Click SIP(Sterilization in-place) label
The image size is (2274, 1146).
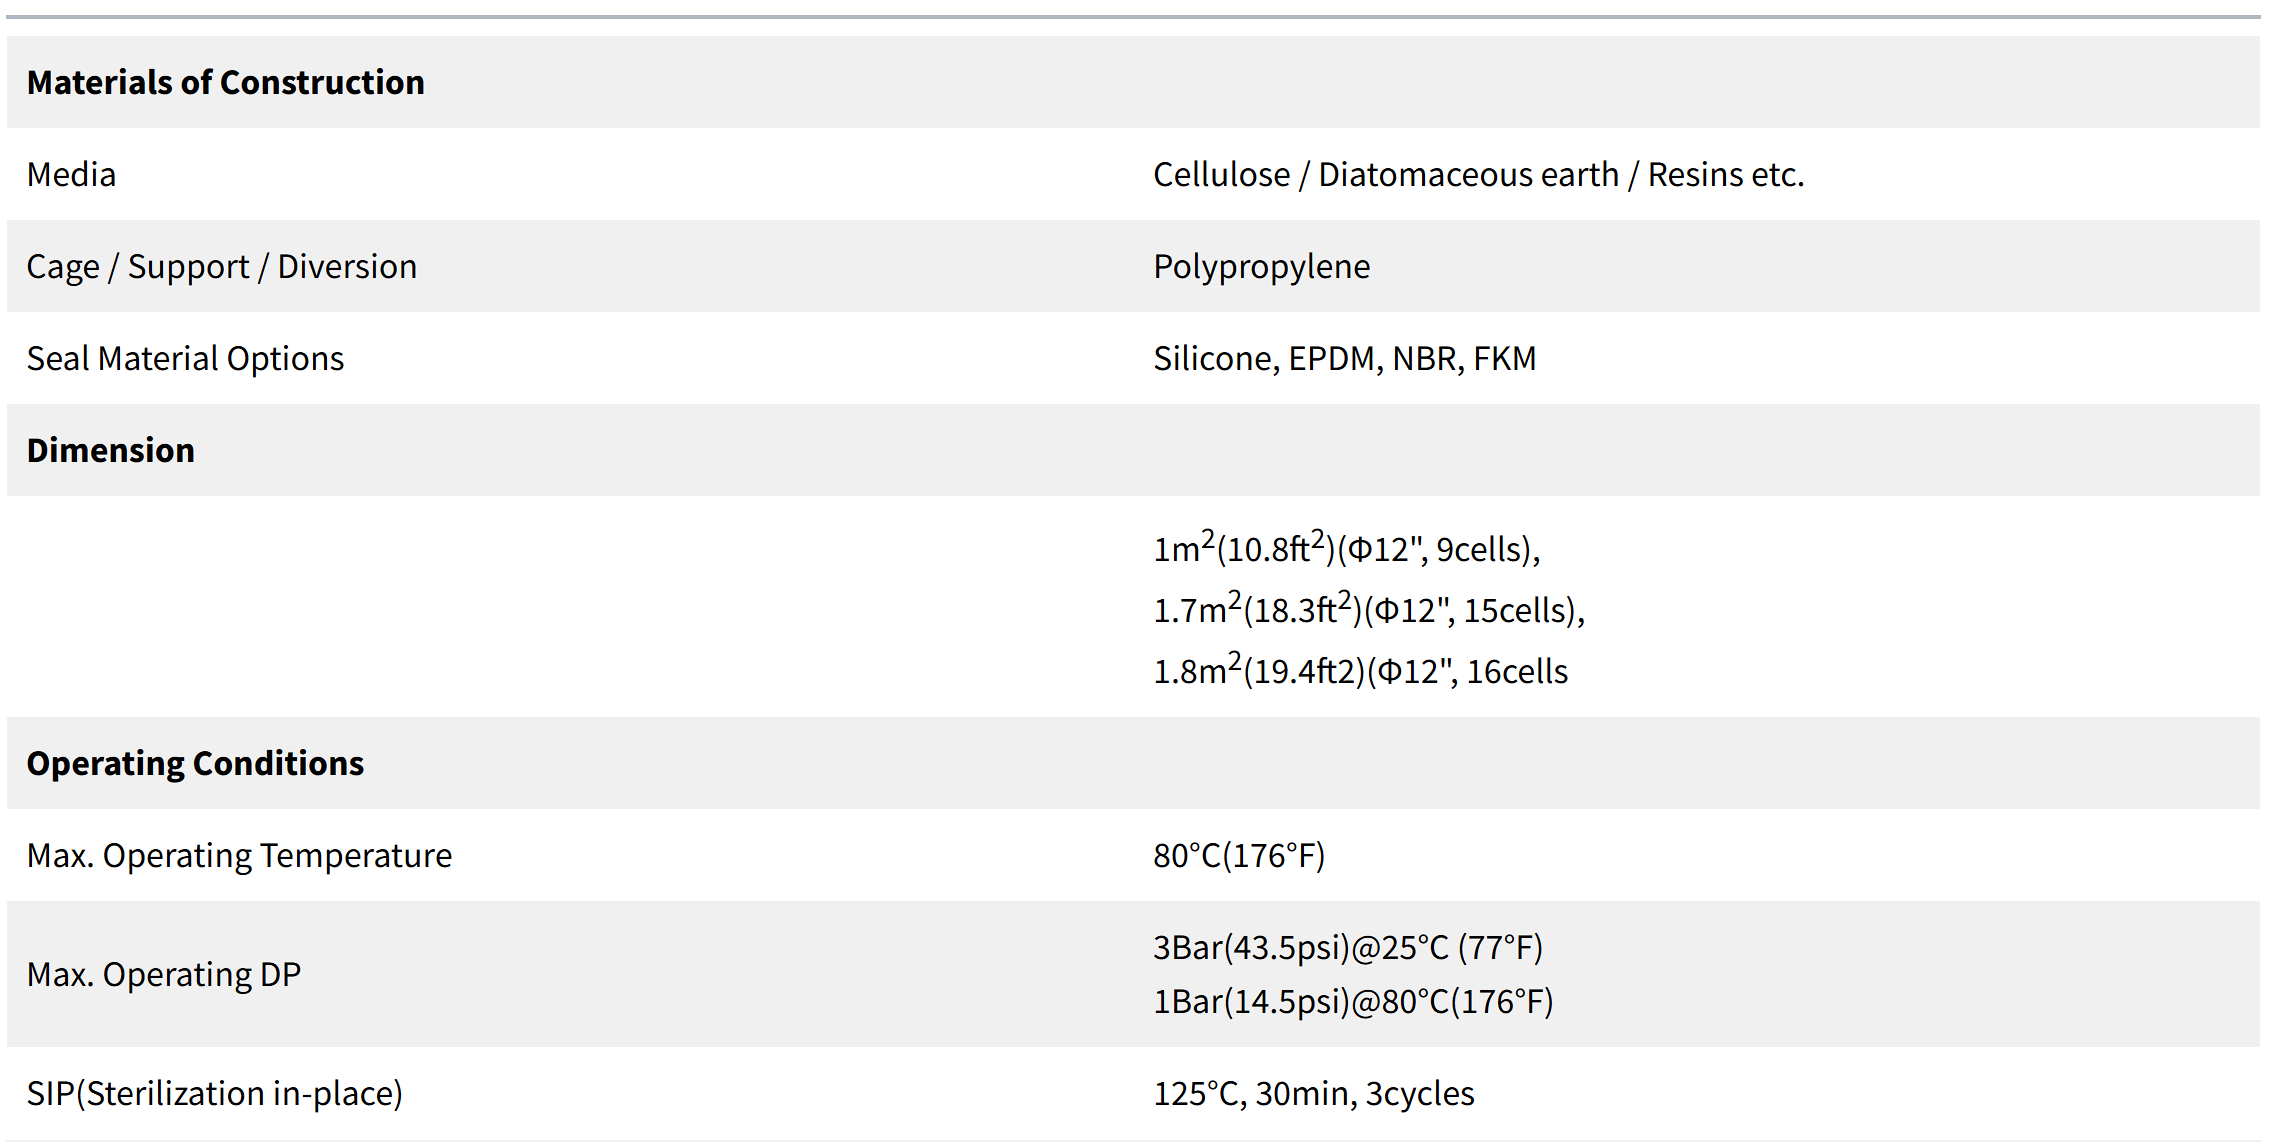tap(215, 1093)
